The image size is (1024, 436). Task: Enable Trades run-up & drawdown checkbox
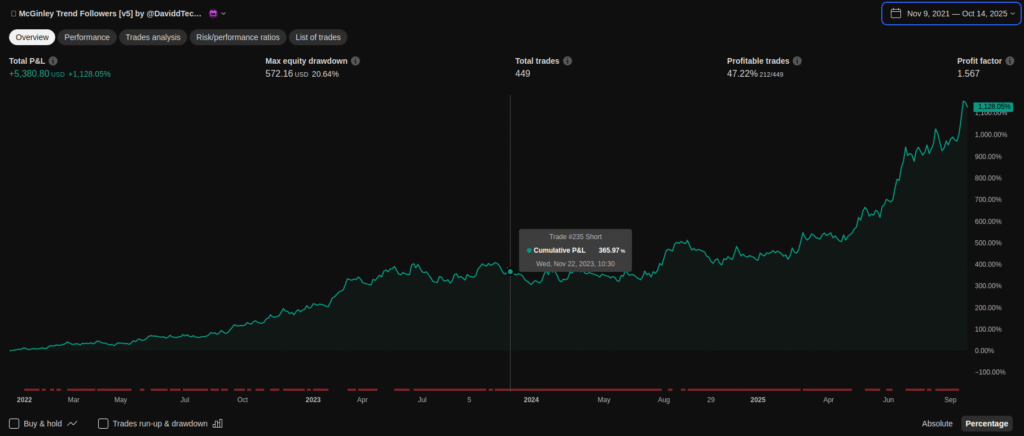pyautogui.click(x=104, y=423)
